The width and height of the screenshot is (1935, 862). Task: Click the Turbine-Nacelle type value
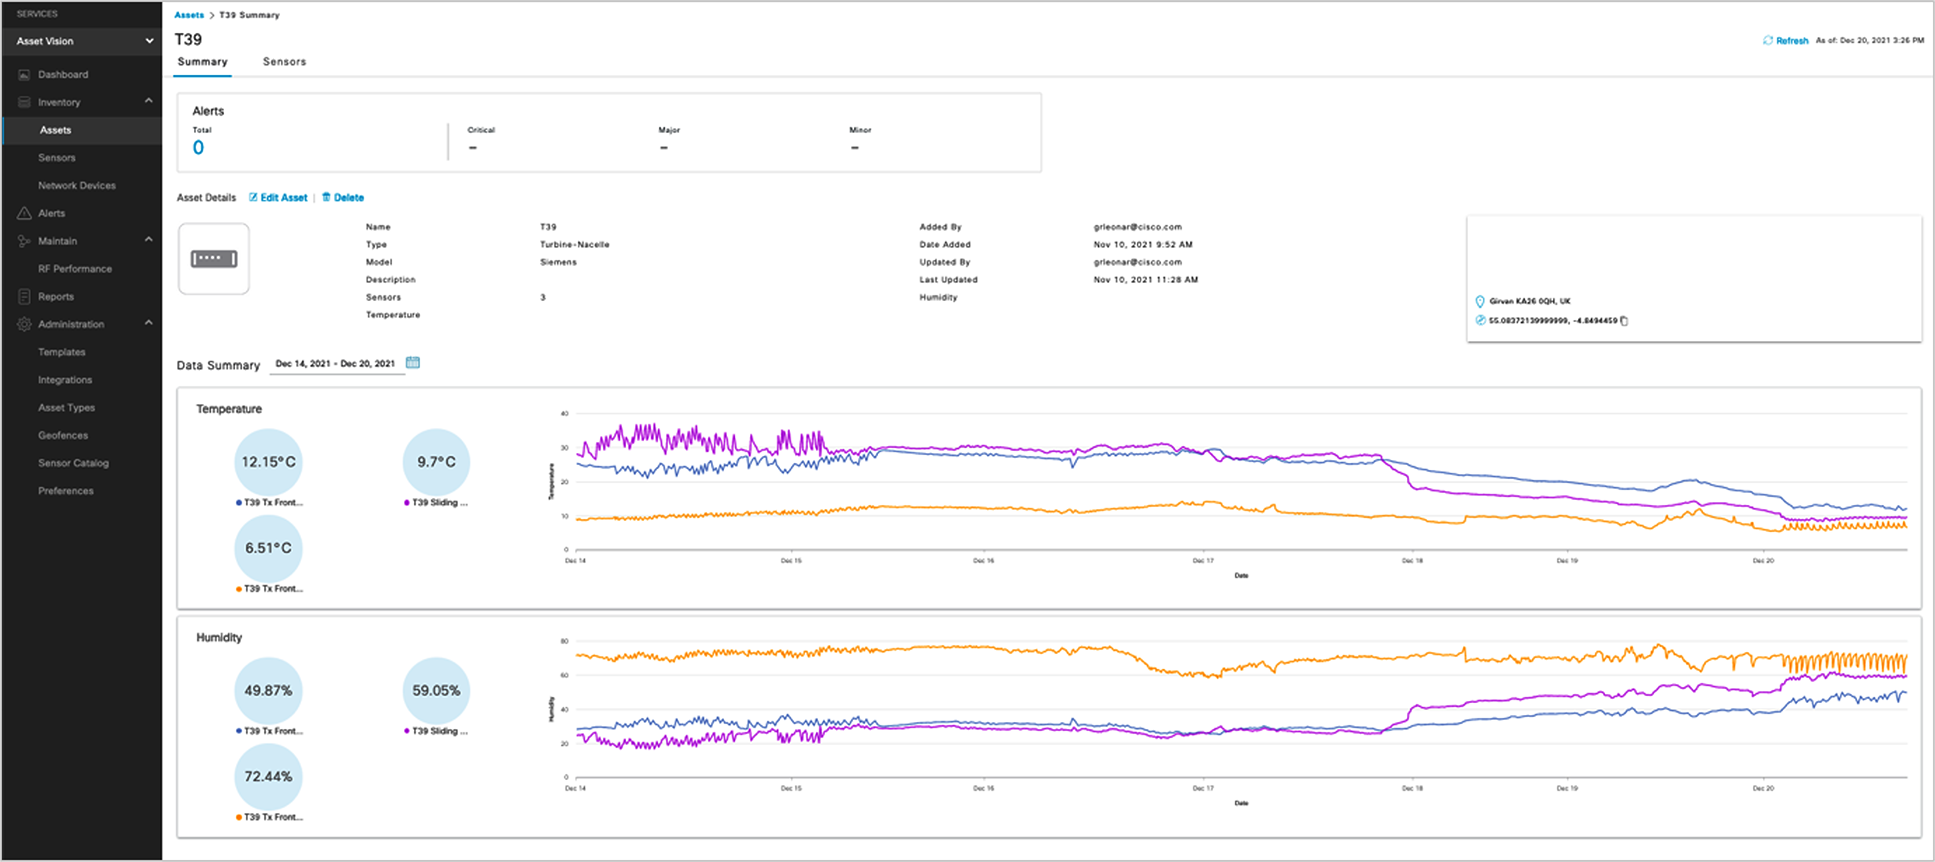click(x=575, y=245)
